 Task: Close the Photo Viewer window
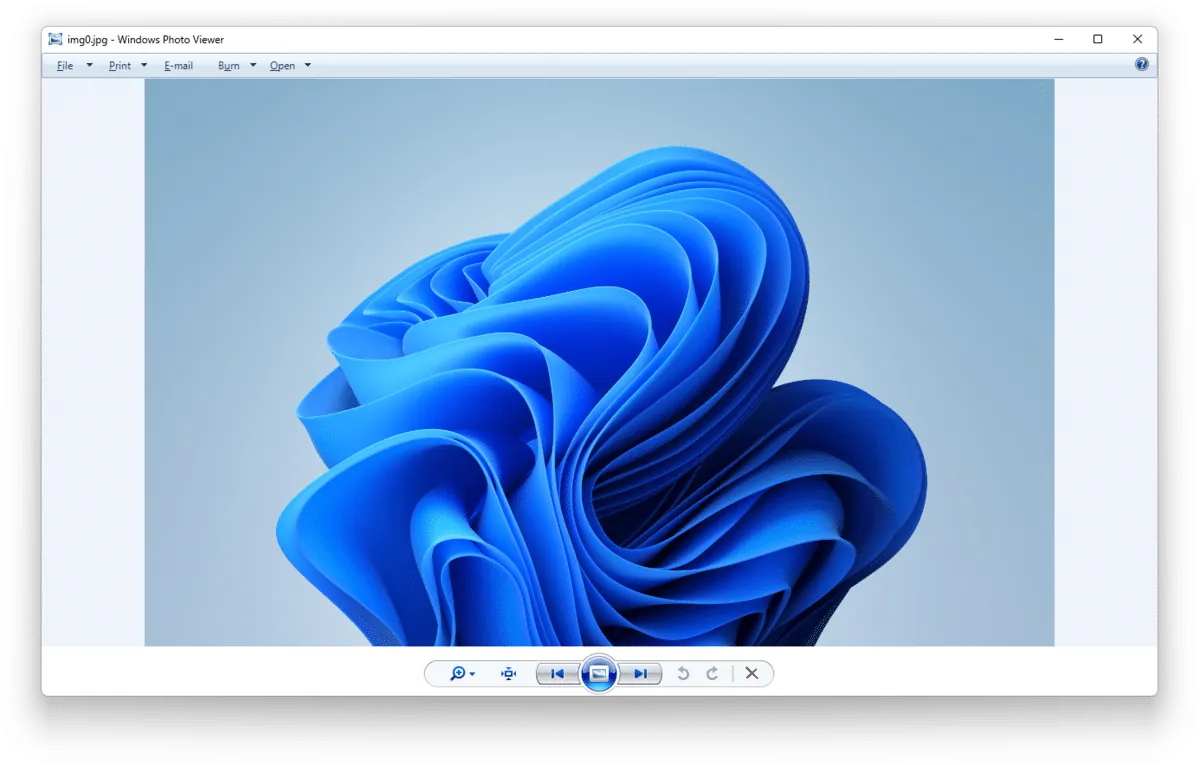click(x=1137, y=39)
